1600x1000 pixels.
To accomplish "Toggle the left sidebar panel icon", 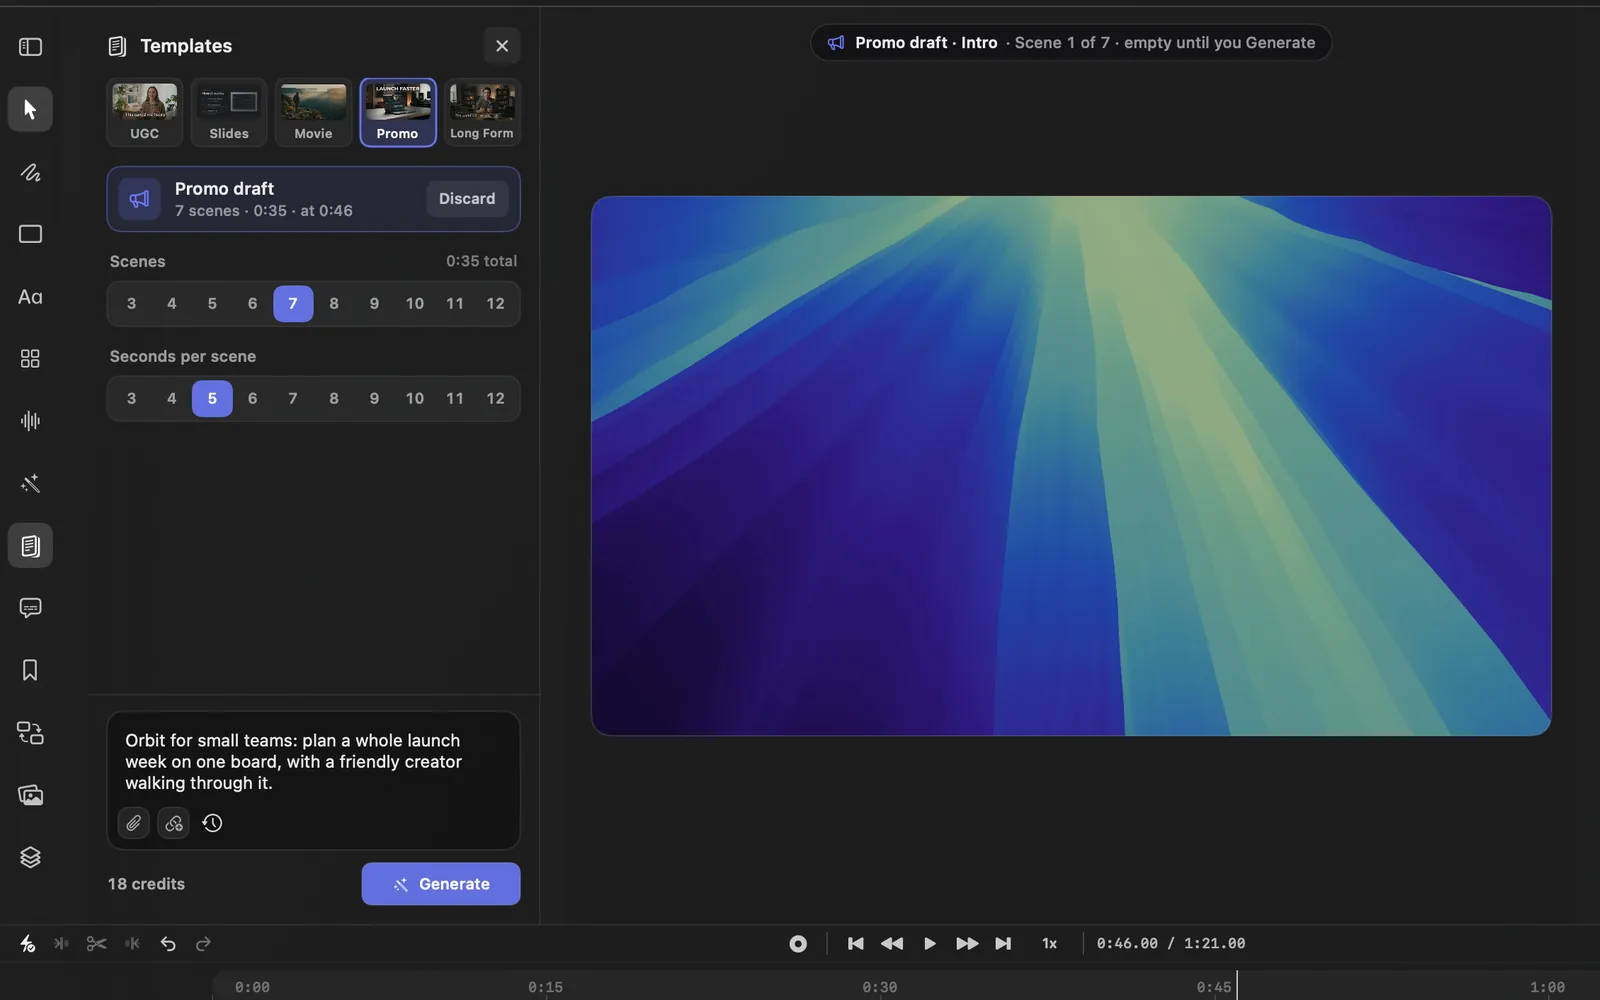I will (x=30, y=47).
